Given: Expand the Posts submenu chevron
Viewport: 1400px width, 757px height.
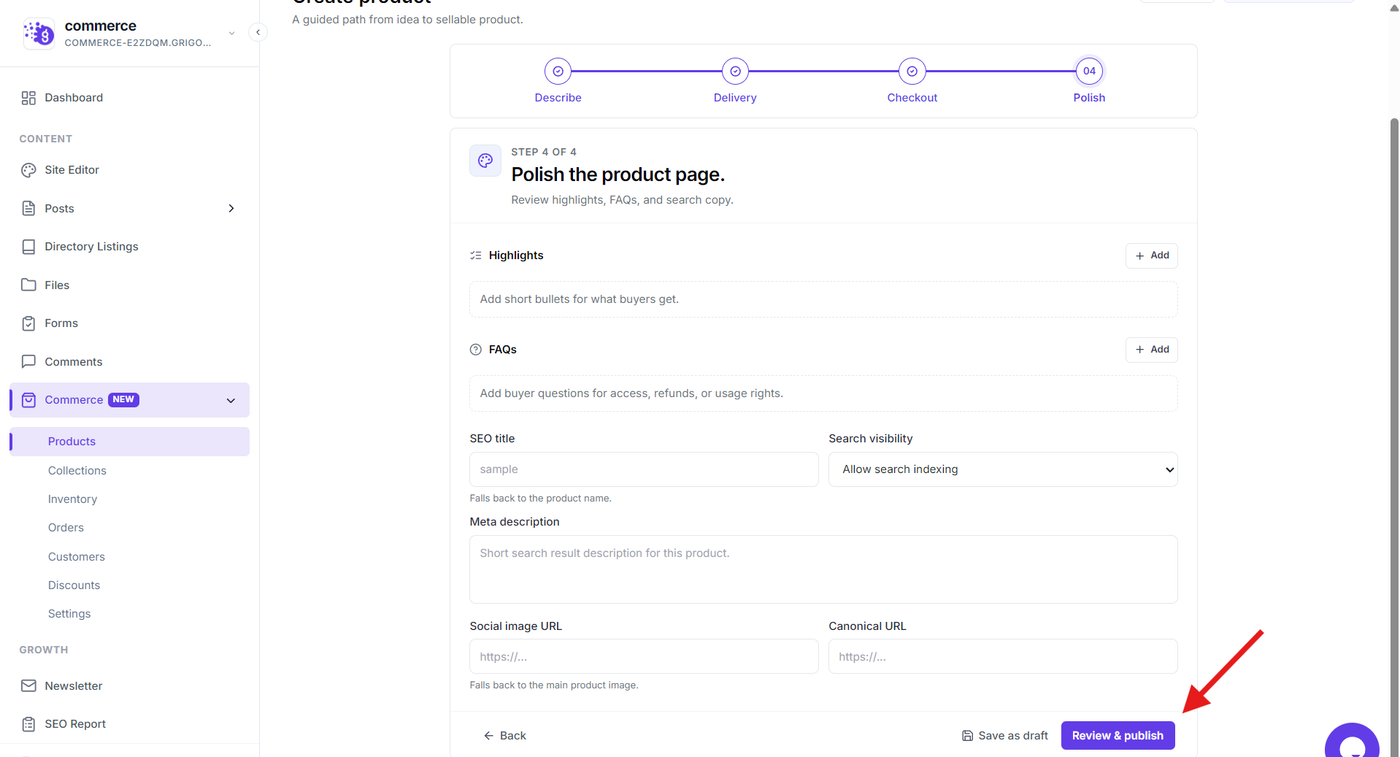Looking at the screenshot, I should pyautogui.click(x=231, y=209).
